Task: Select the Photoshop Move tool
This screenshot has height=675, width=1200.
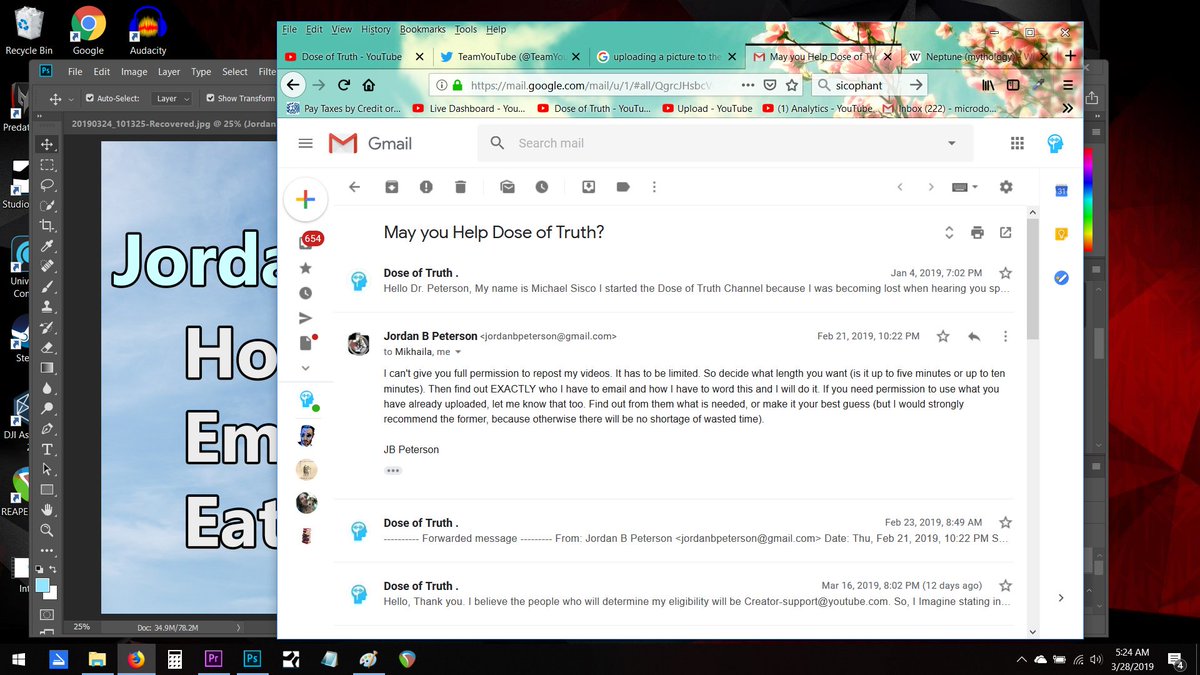Action: click(x=47, y=145)
